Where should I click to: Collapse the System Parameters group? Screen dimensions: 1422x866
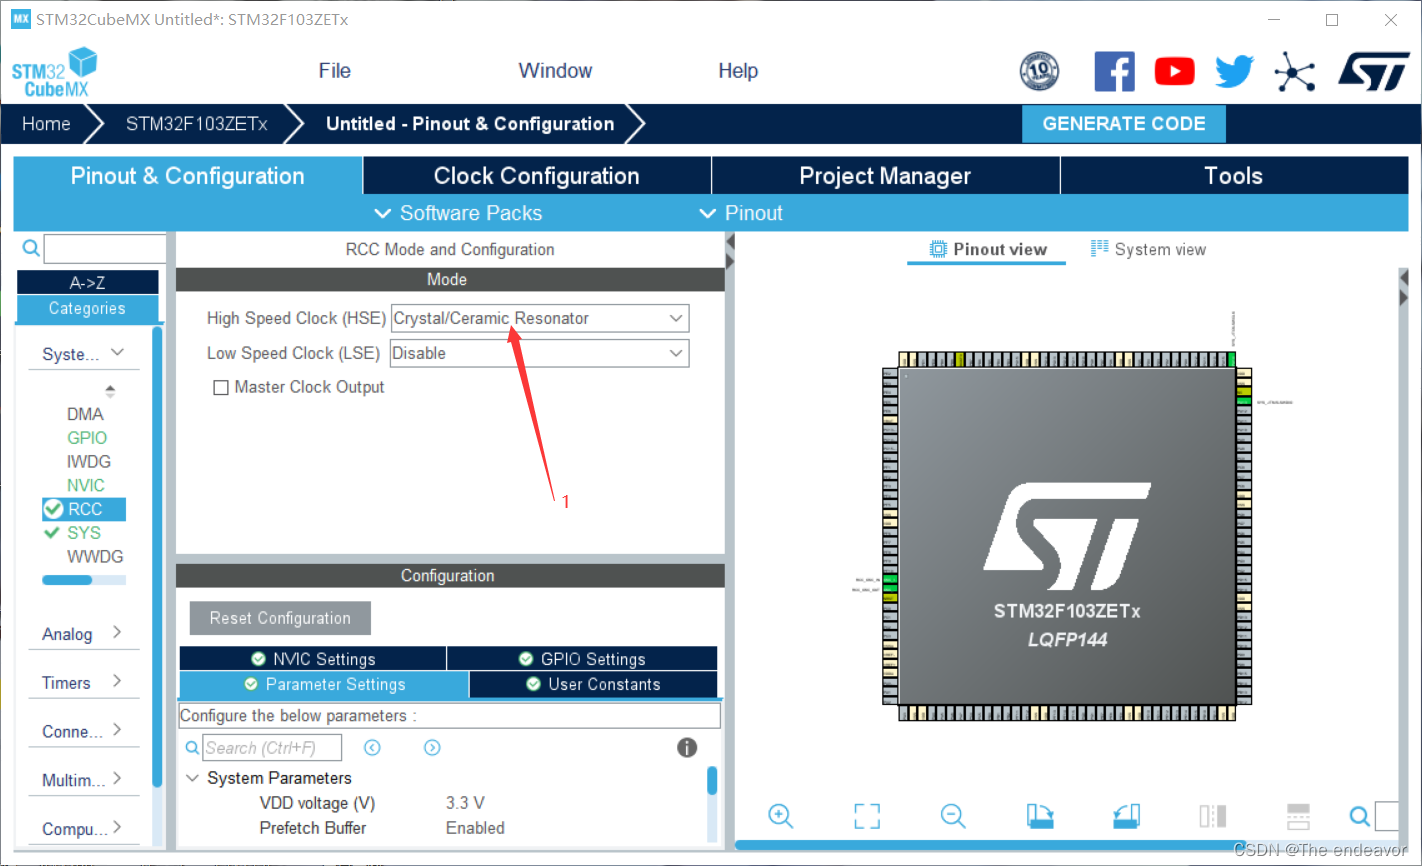pyautogui.click(x=193, y=778)
